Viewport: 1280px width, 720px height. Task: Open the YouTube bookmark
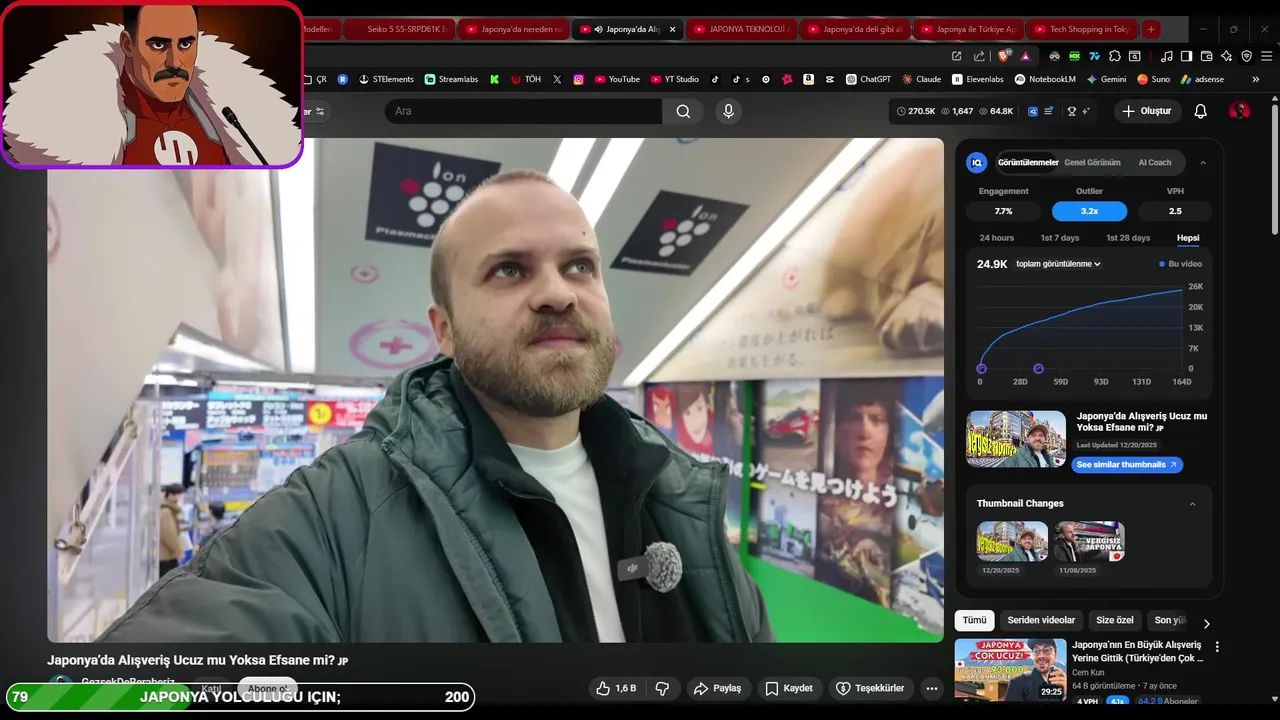point(617,79)
